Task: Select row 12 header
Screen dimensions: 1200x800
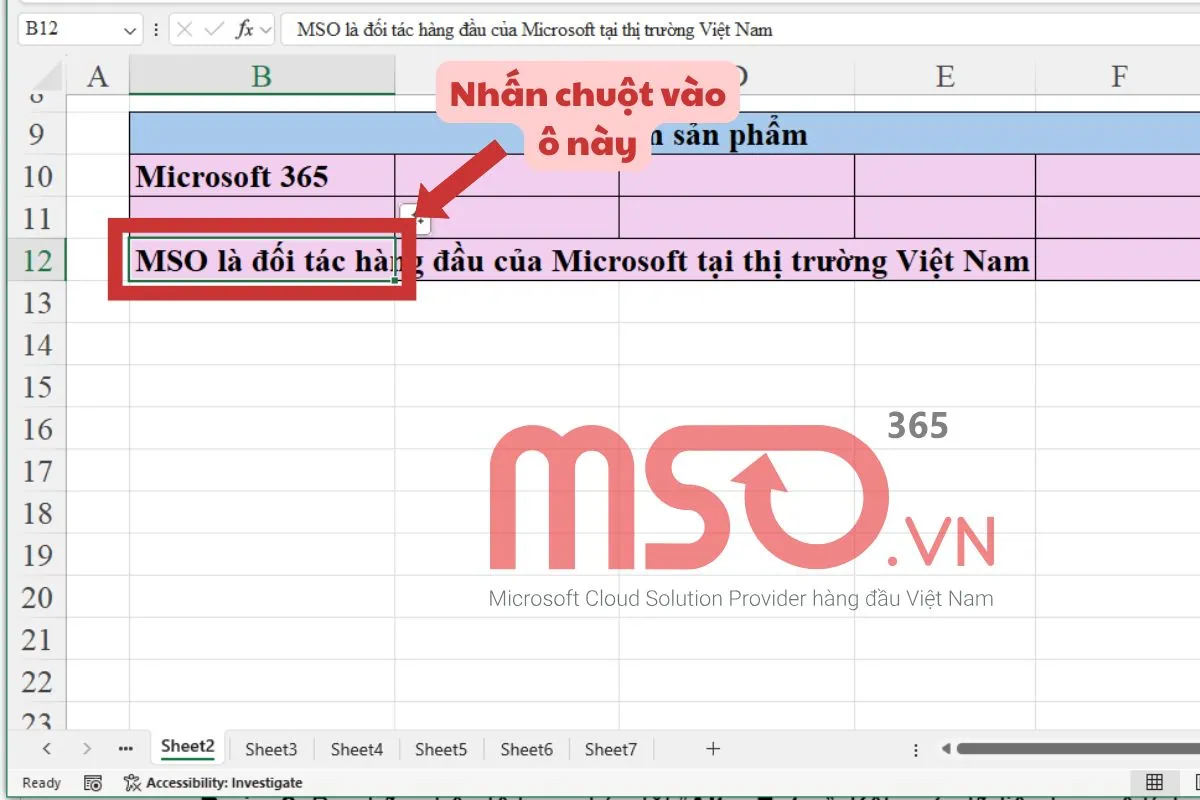Action: [x=37, y=260]
